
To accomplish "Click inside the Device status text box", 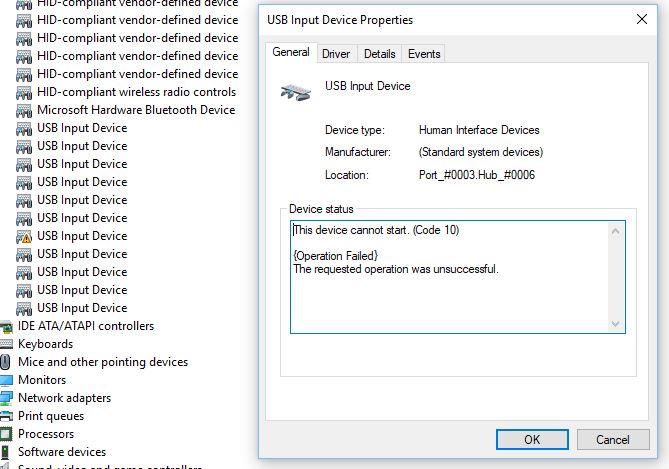I will tap(450, 277).
